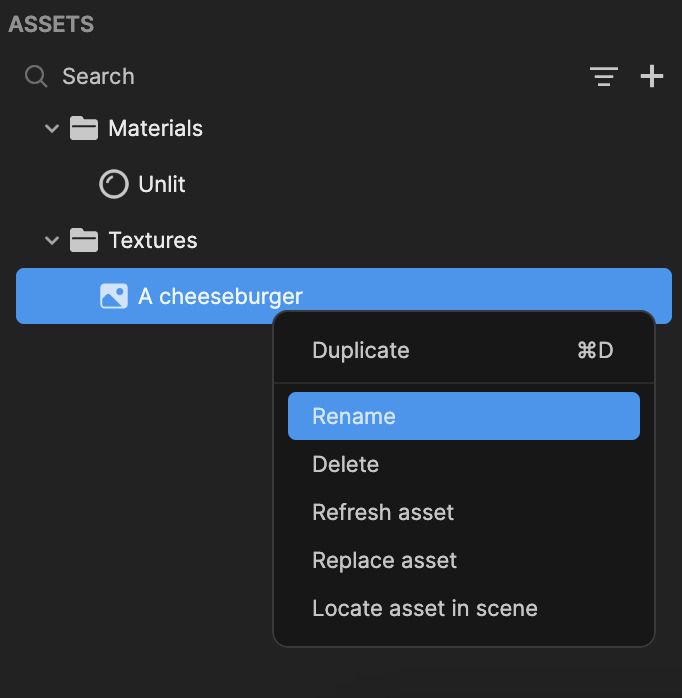
Task: Select the Materials folder label
Action: click(x=155, y=128)
